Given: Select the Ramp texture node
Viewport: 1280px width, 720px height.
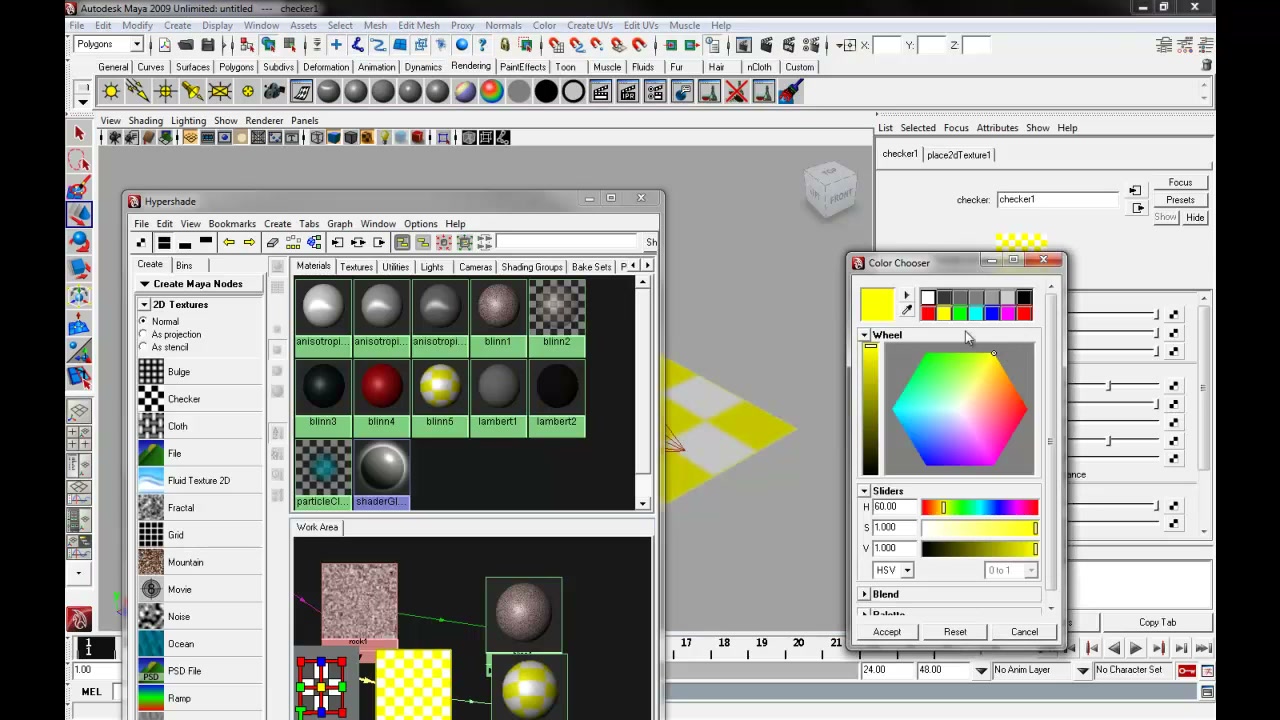Looking at the screenshot, I should (179, 698).
